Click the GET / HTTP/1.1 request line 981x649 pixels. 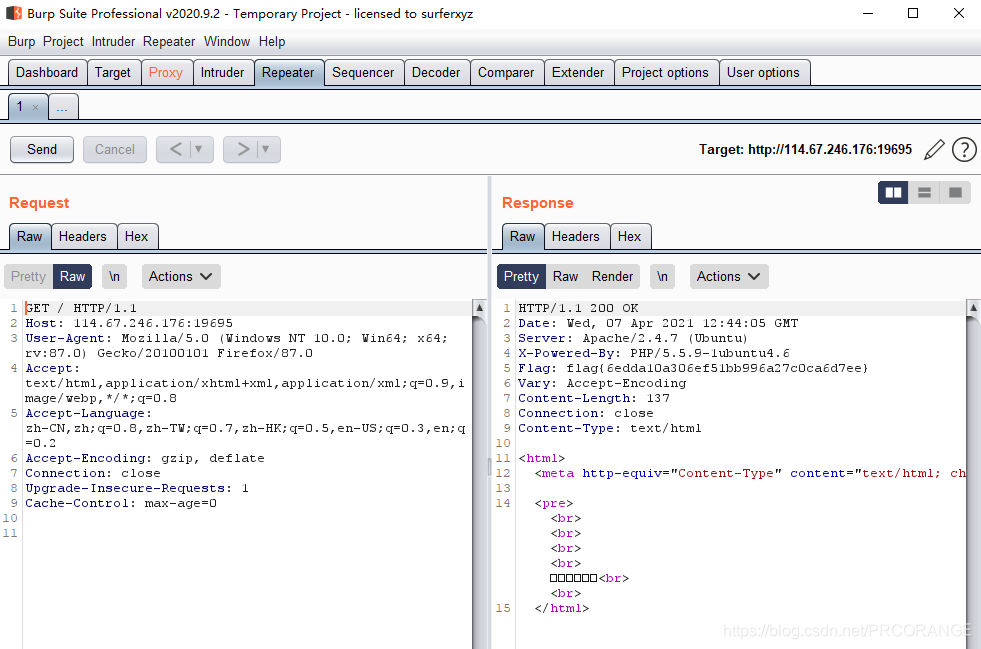(x=81, y=308)
